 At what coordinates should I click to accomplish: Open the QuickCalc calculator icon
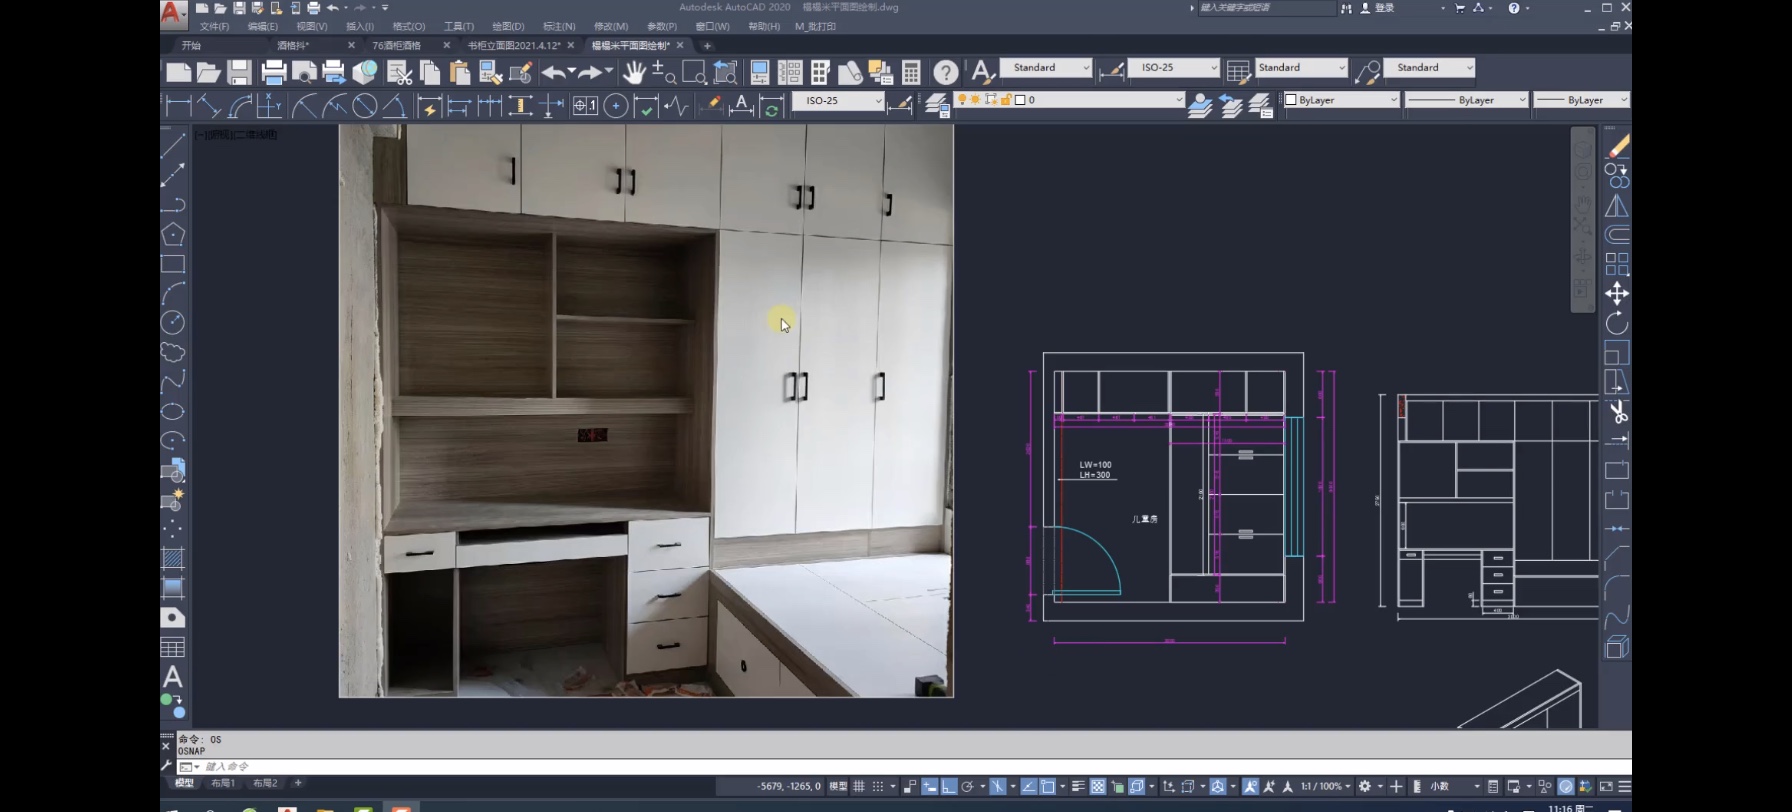(x=911, y=72)
